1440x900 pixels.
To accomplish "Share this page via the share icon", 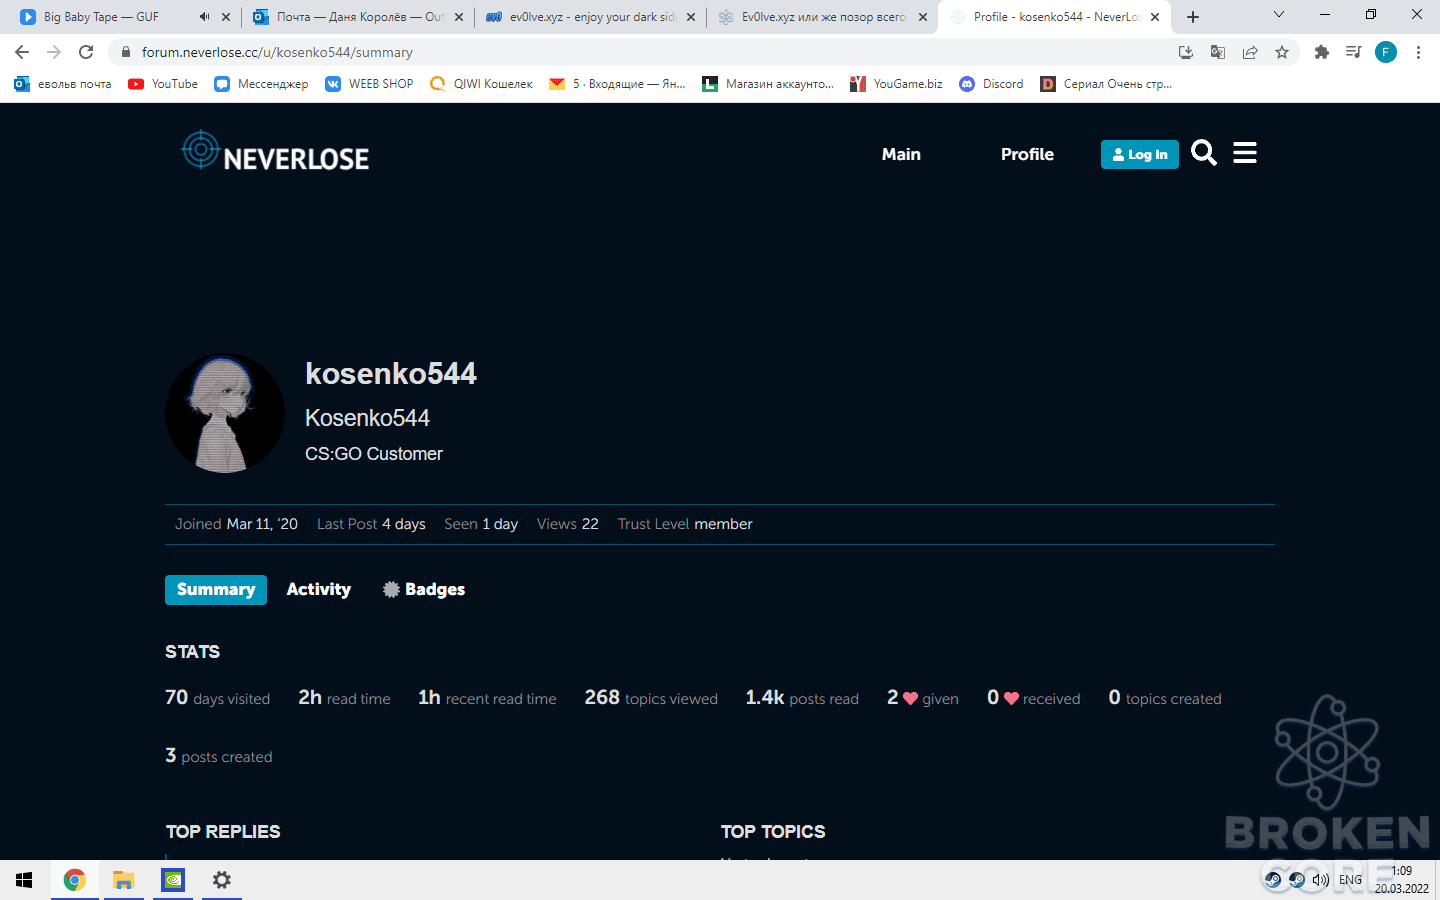I will (1250, 52).
